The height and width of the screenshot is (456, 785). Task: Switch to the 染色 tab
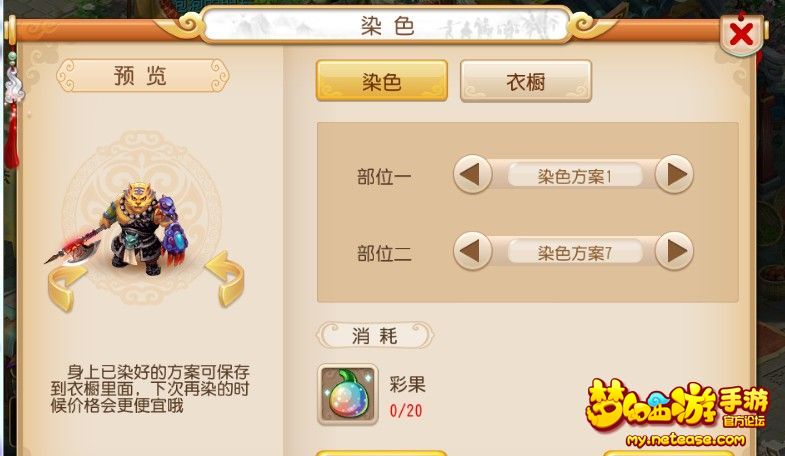point(381,81)
